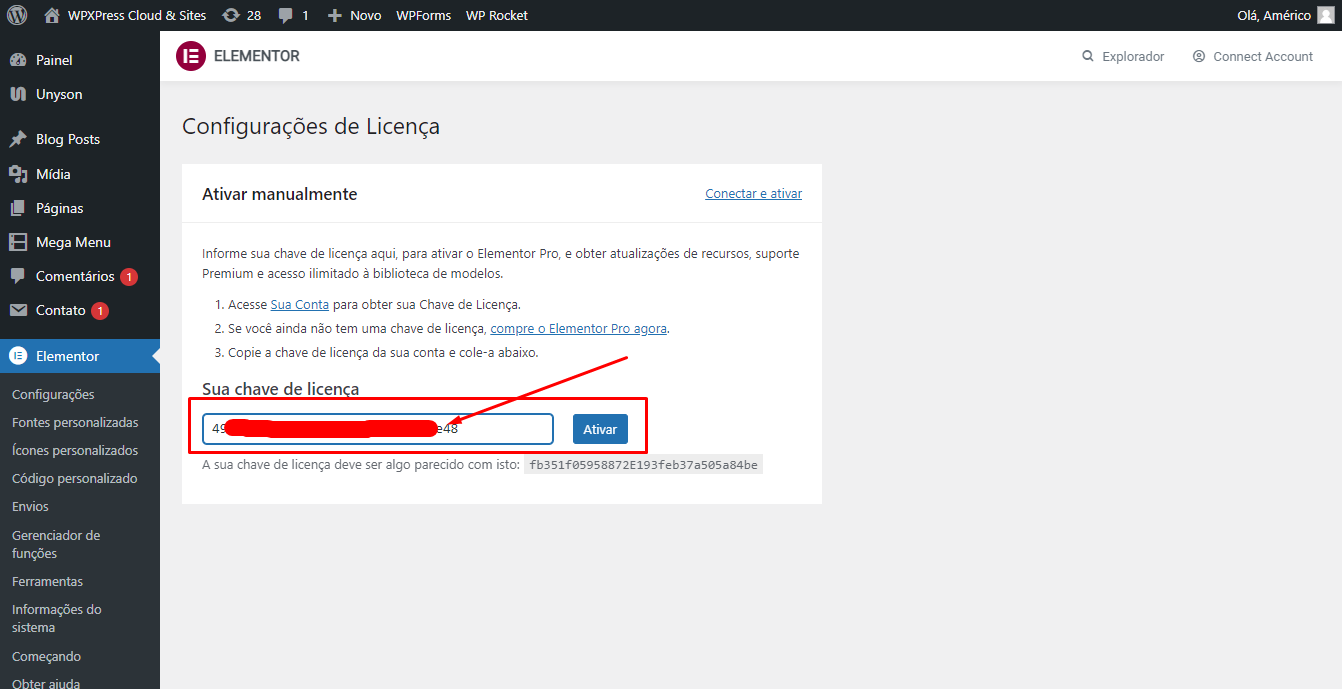
Task: Click Explorador in the Elementor header
Action: click(1133, 57)
